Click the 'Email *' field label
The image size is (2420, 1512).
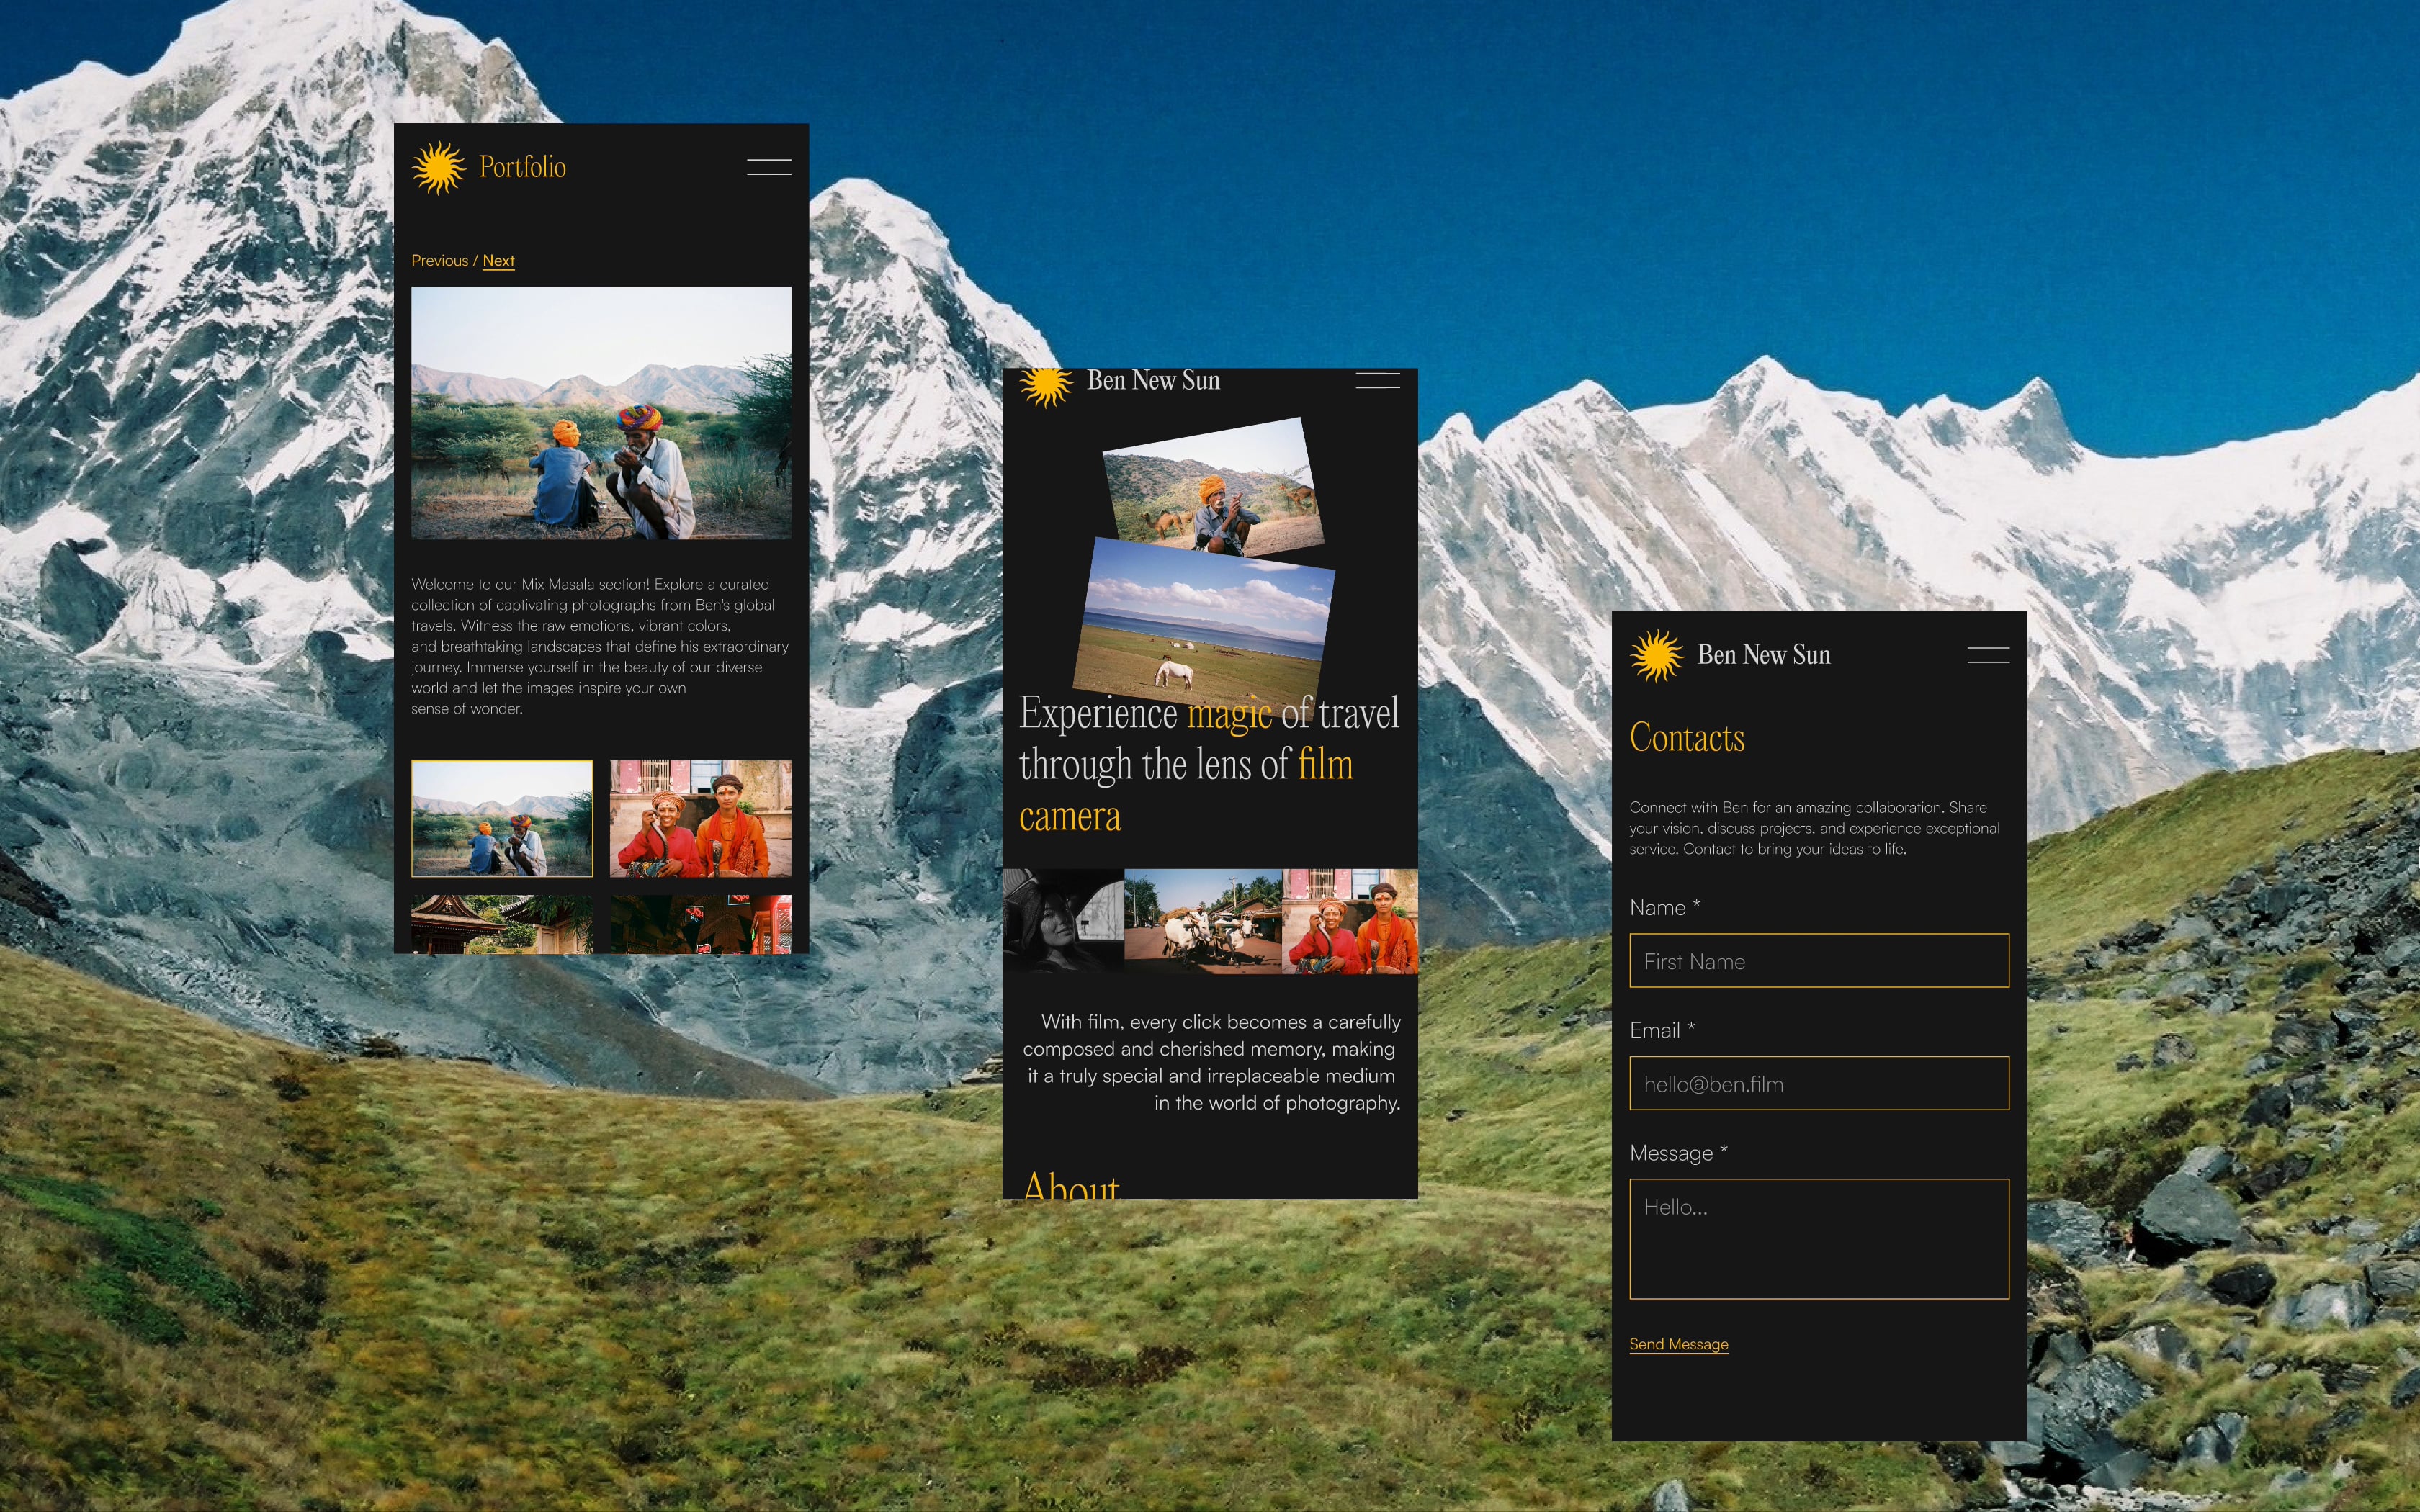[1662, 1030]
